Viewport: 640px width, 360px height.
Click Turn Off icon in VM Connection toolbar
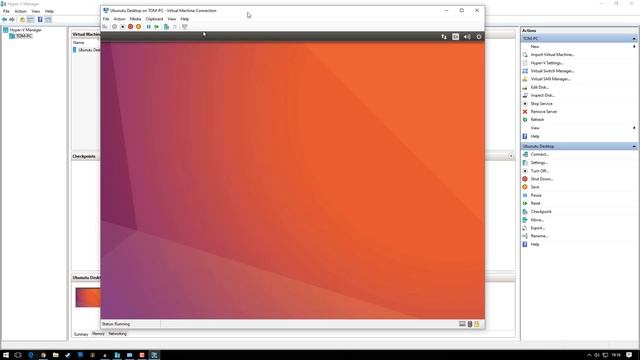click(x=122, y=27)
